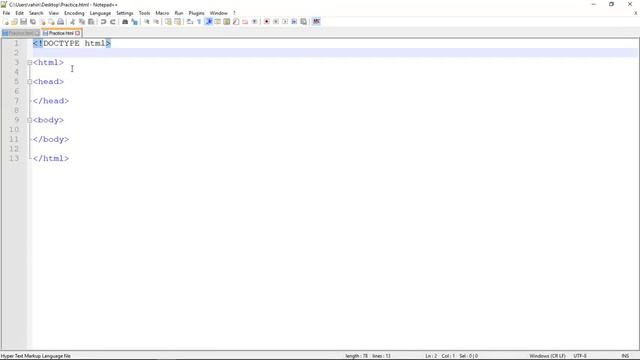Open the ? help menu

[x=234, y=13]
